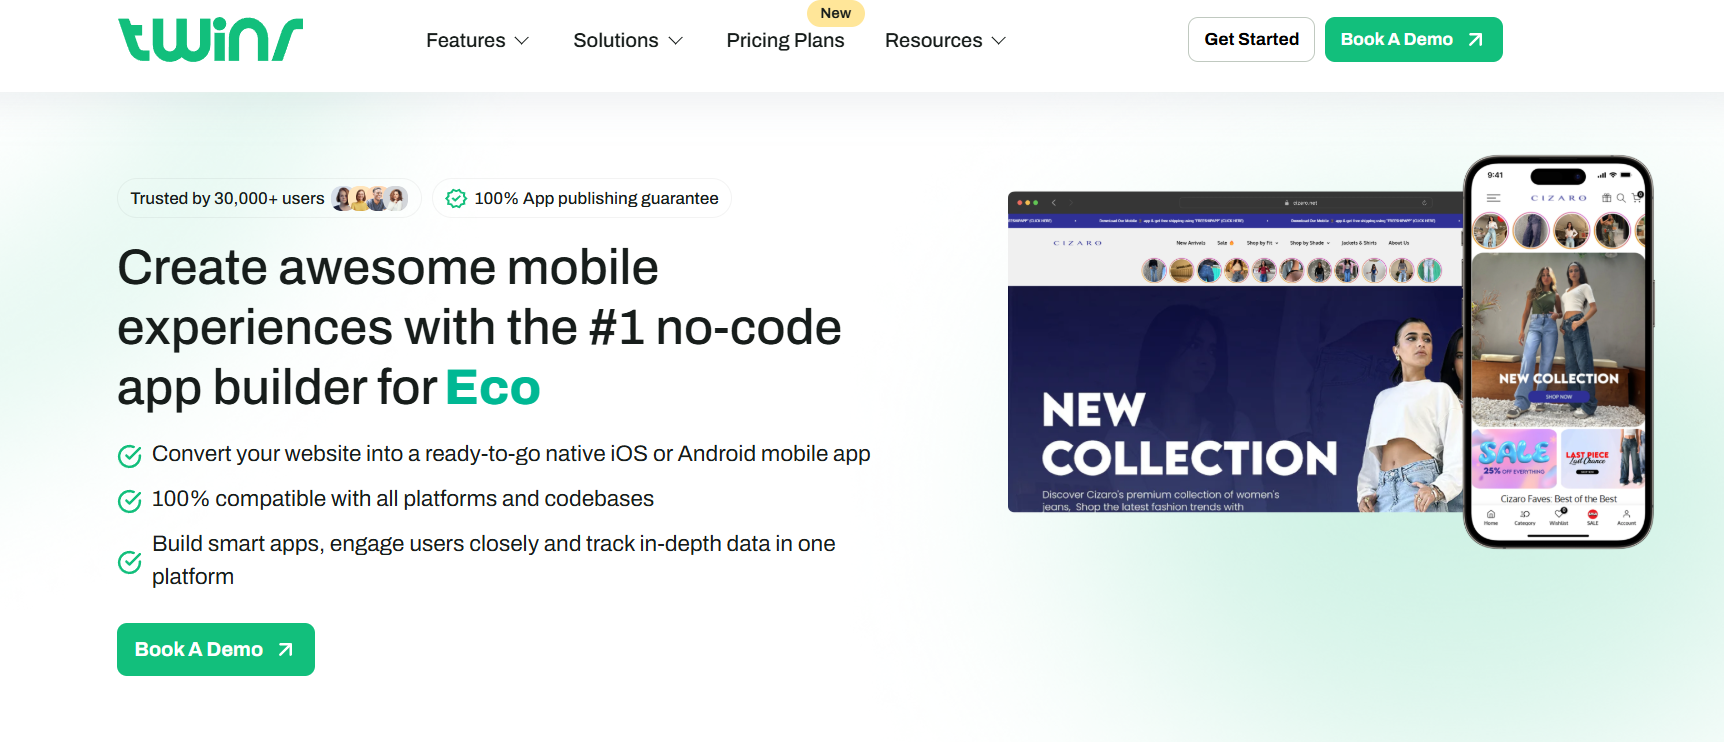This screenshot has height=742, width=1724.
Task: Tap the Wishlist heart icon in phone mockup
Action: (x=1559, y=514)
